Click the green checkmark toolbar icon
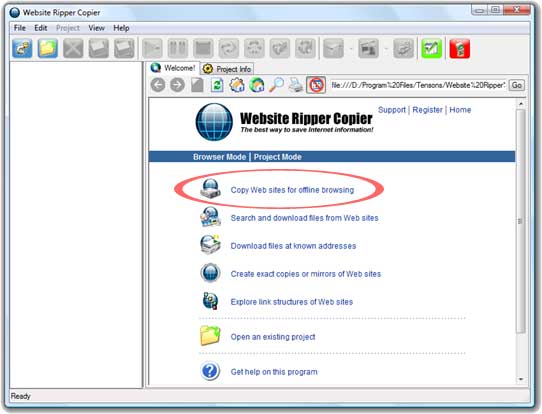542x414 pixels. click(432, 48)
